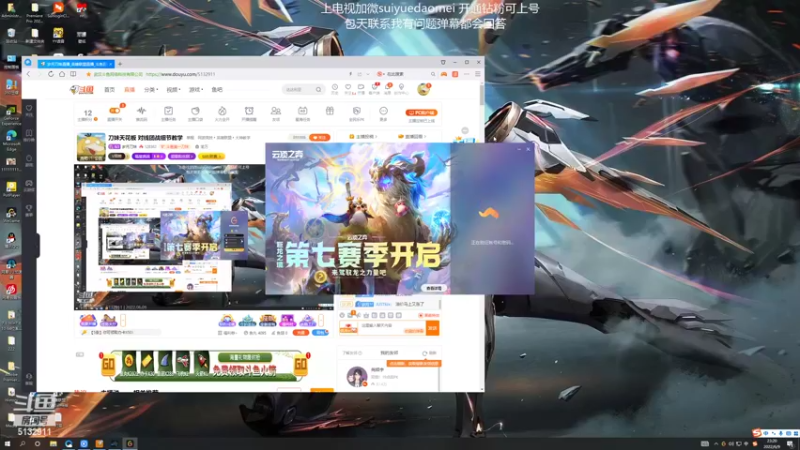This screenshot has width=800, height=450.
Task: Open a new browser tab with the plus button
Action: 120,64
